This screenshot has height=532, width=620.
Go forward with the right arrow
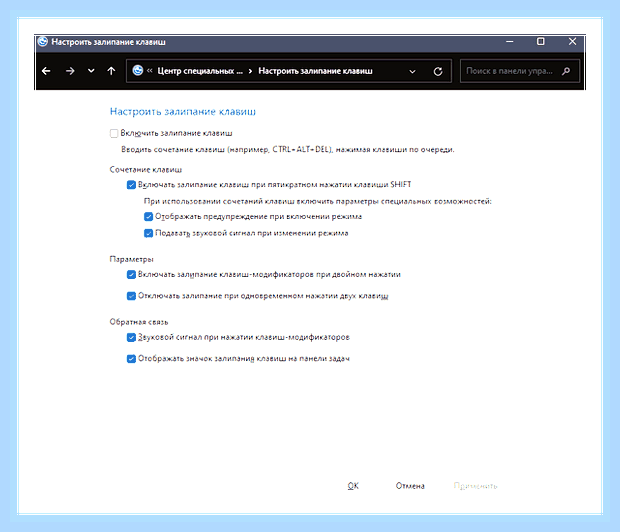(x=70, y=71)
